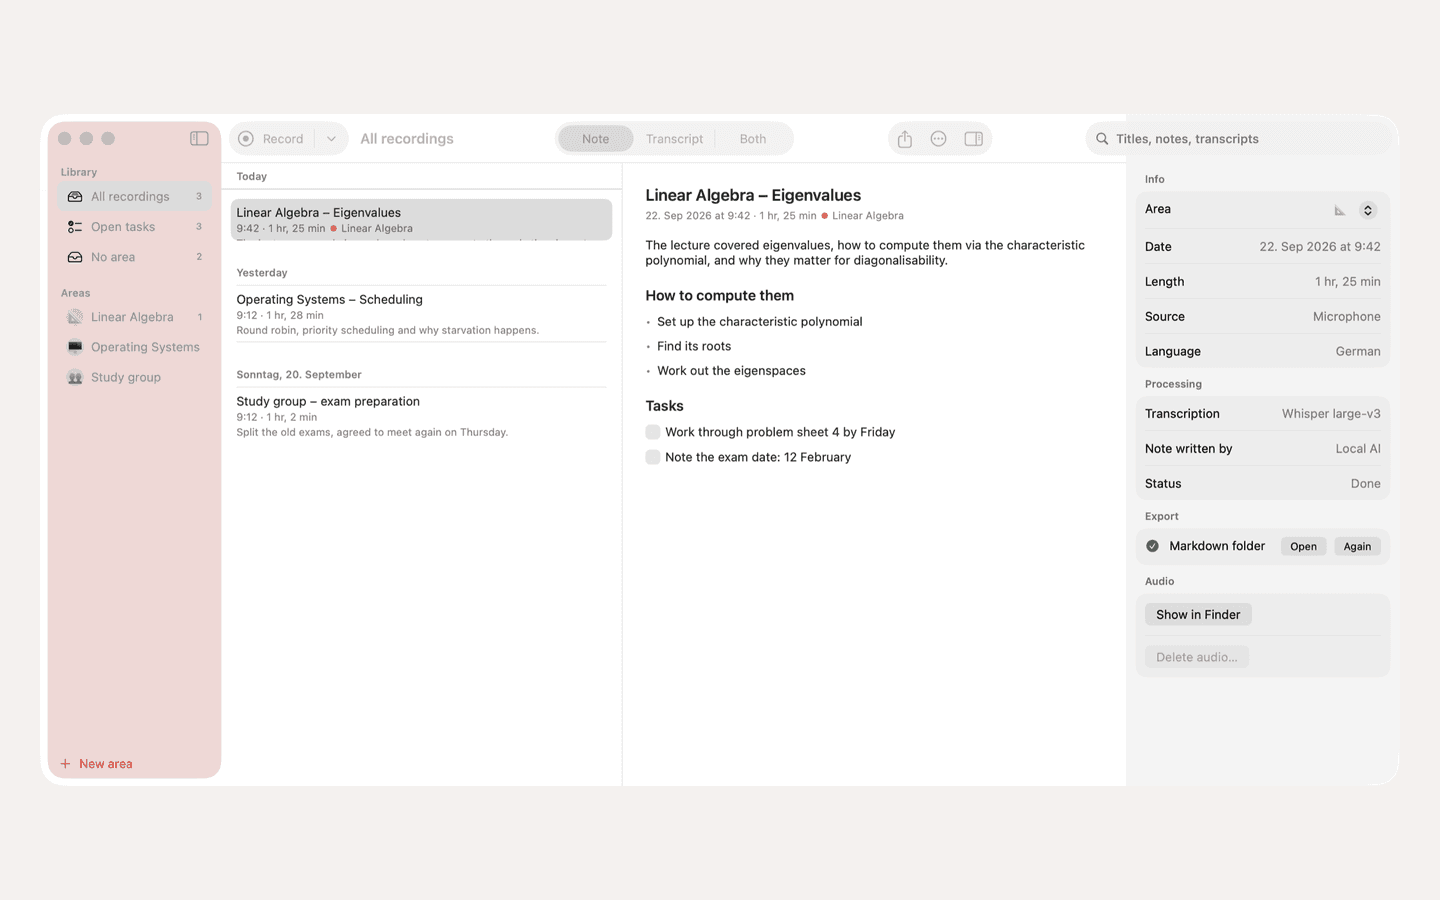Click the Language value 'German'

1358,352
